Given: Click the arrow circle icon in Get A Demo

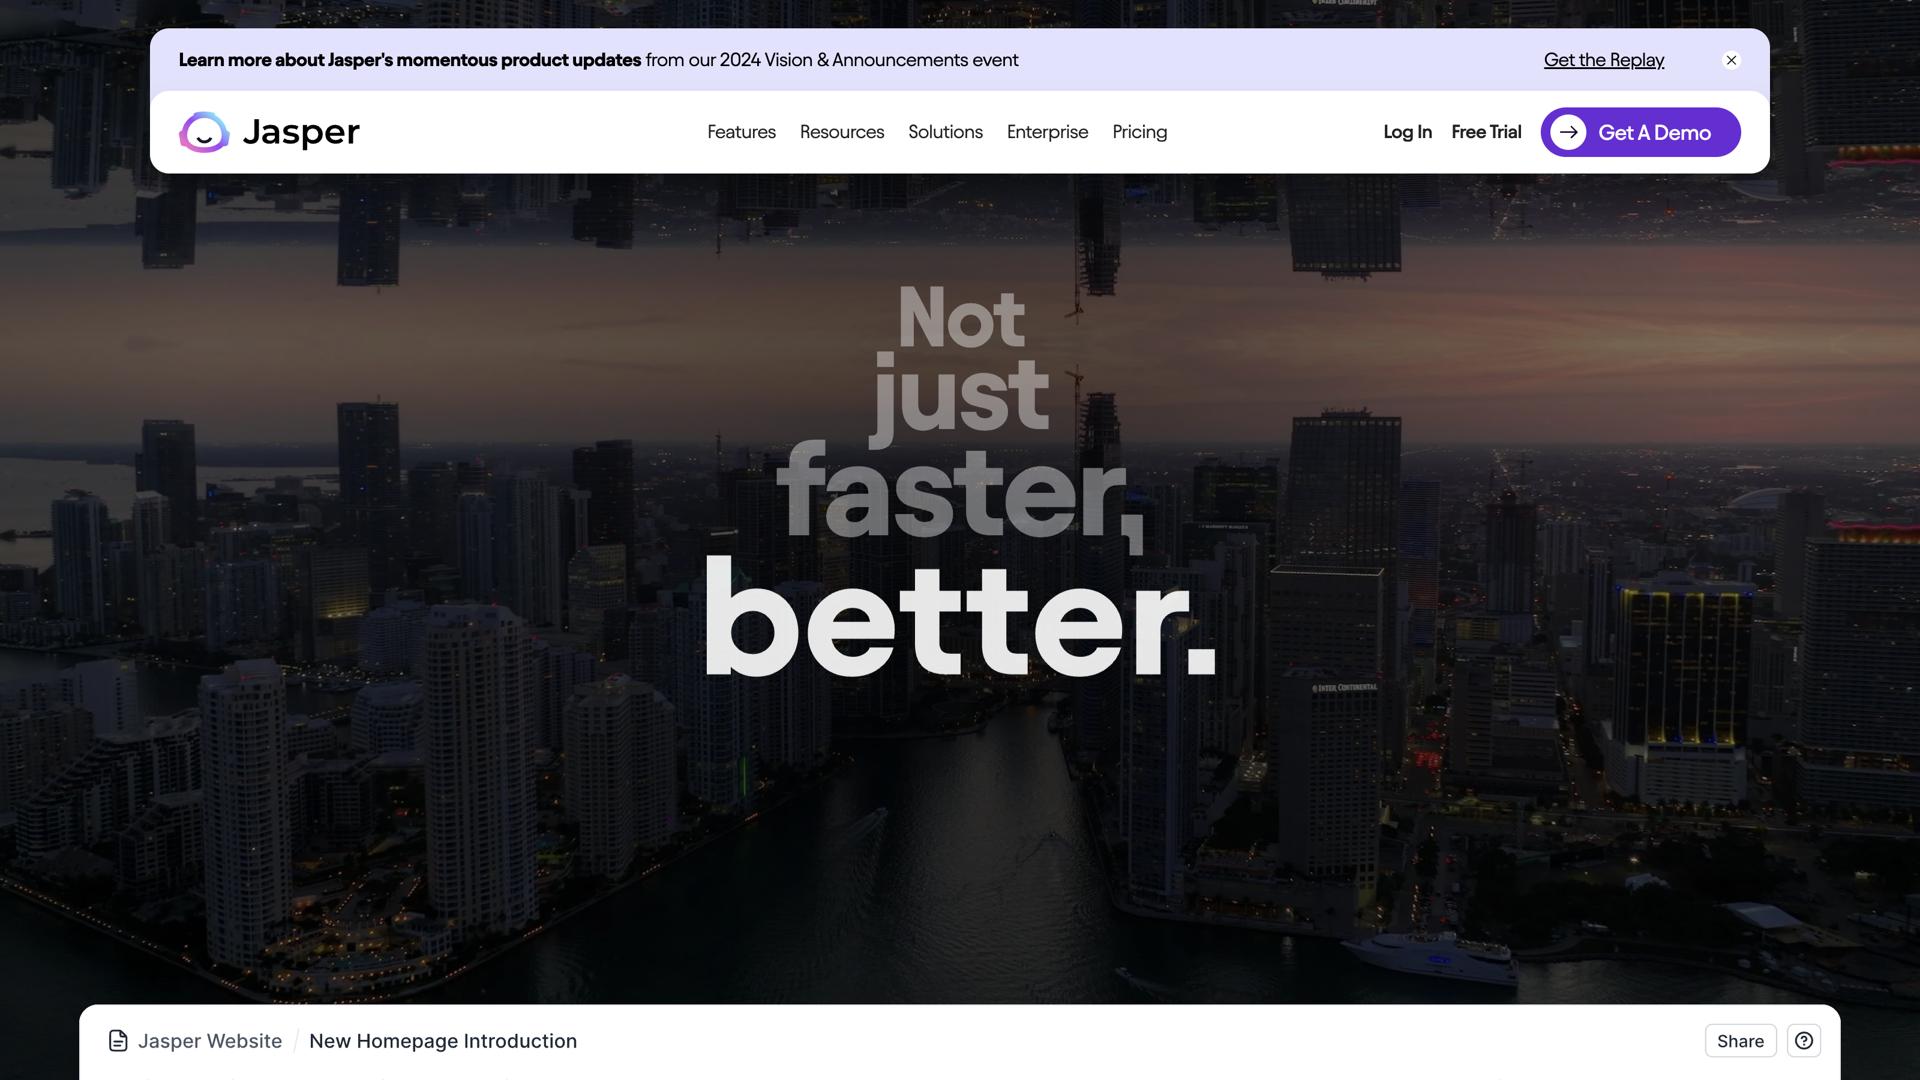Looking at the screenshot, I should coord(1568,132).
